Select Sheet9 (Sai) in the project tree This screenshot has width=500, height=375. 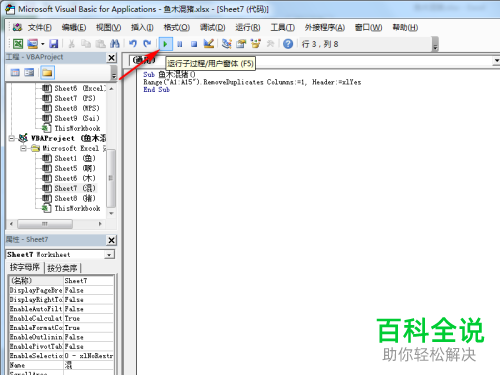(71, 118)
